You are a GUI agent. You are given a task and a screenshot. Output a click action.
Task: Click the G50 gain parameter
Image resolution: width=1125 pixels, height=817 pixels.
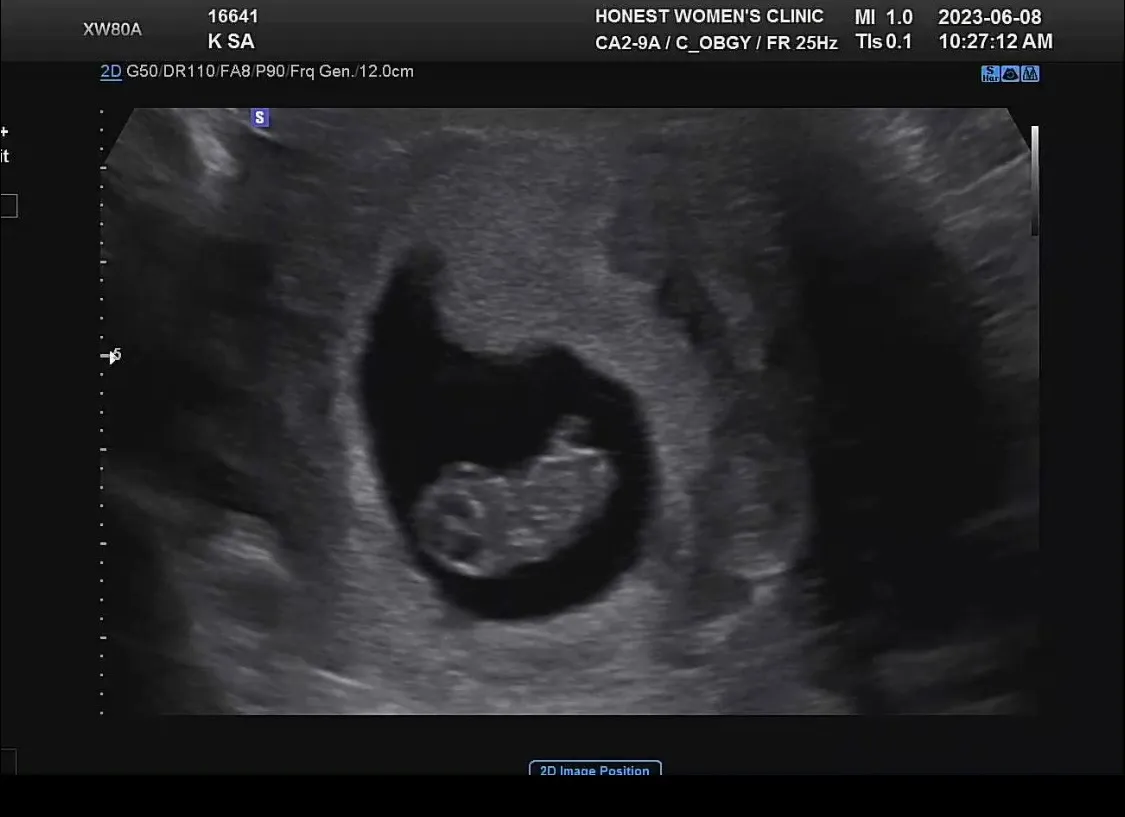[142, 72]
